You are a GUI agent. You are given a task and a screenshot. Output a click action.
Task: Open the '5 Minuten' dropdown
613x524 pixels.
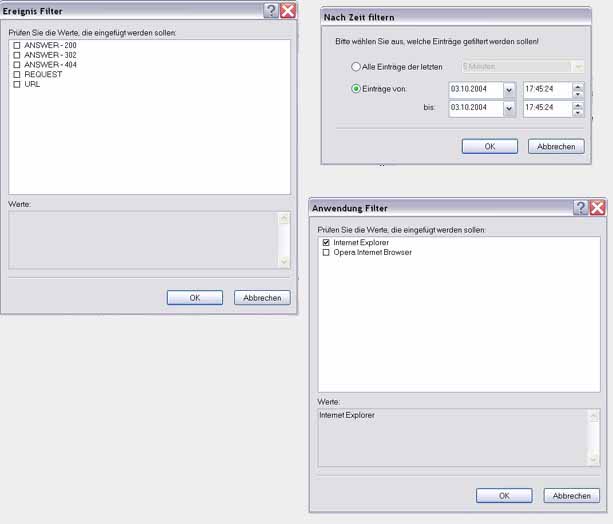[577, 66]
